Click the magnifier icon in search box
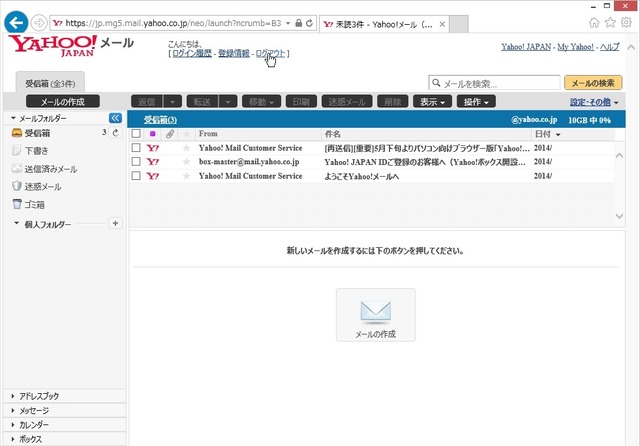The image size is (640, 446). coord(436,83)
